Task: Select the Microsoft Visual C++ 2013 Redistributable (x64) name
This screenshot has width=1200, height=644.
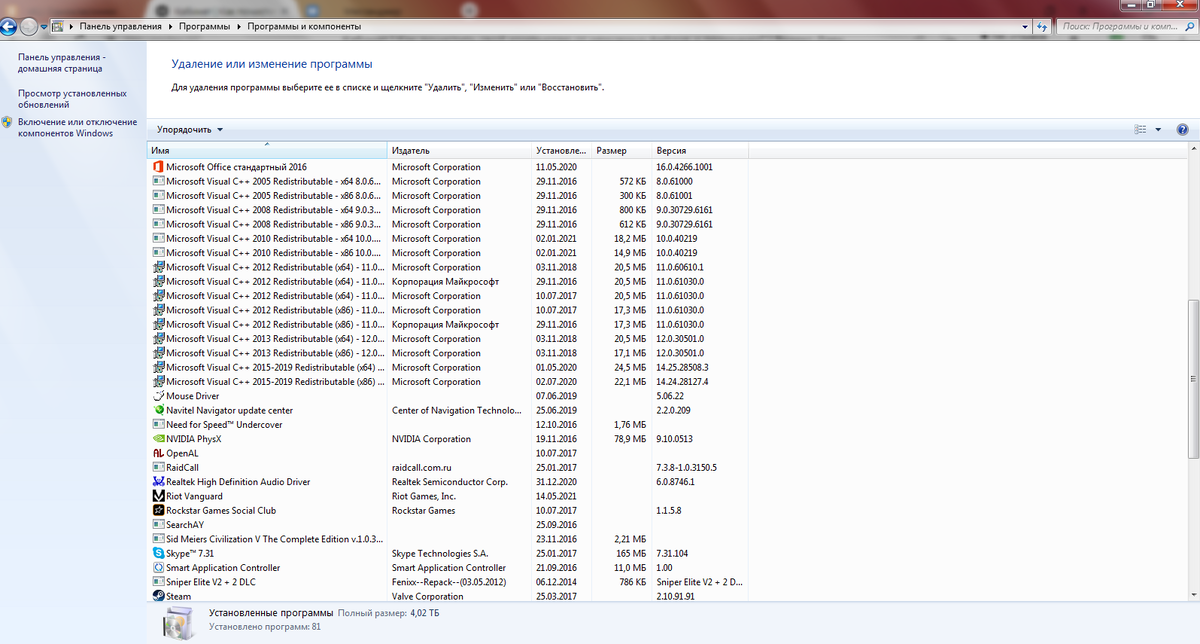Action: pos(273,339)
